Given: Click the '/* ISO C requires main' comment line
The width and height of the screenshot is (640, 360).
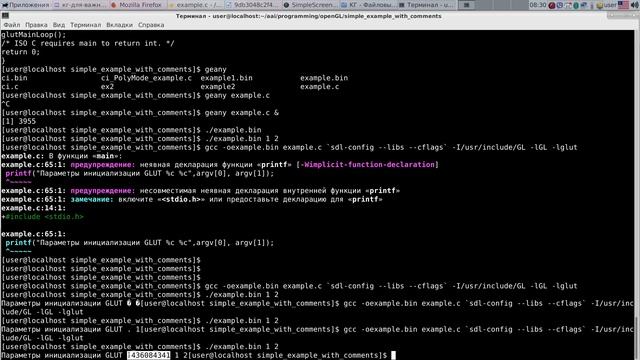Looking at the screenshot, I should tap(88, 43).
